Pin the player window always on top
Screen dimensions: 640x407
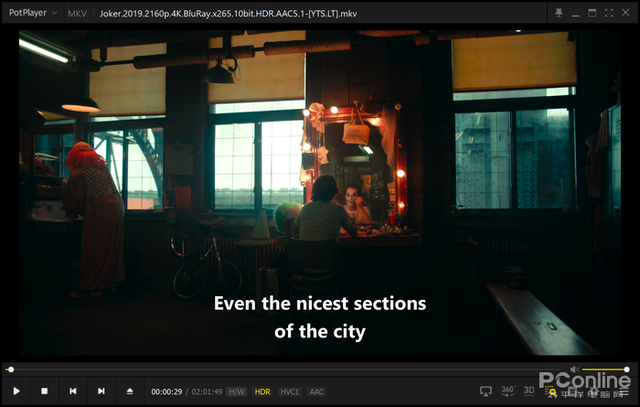pyautogui.click(x=559, y=13)
